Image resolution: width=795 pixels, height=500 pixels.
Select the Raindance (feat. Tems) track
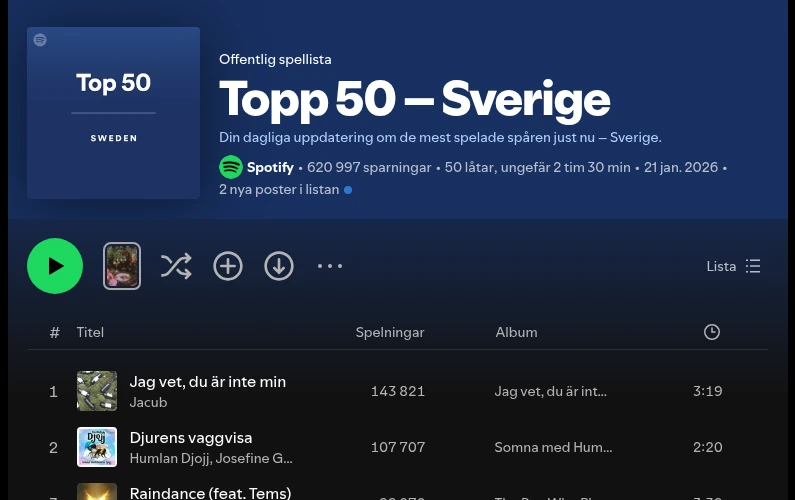click(210, 493)
